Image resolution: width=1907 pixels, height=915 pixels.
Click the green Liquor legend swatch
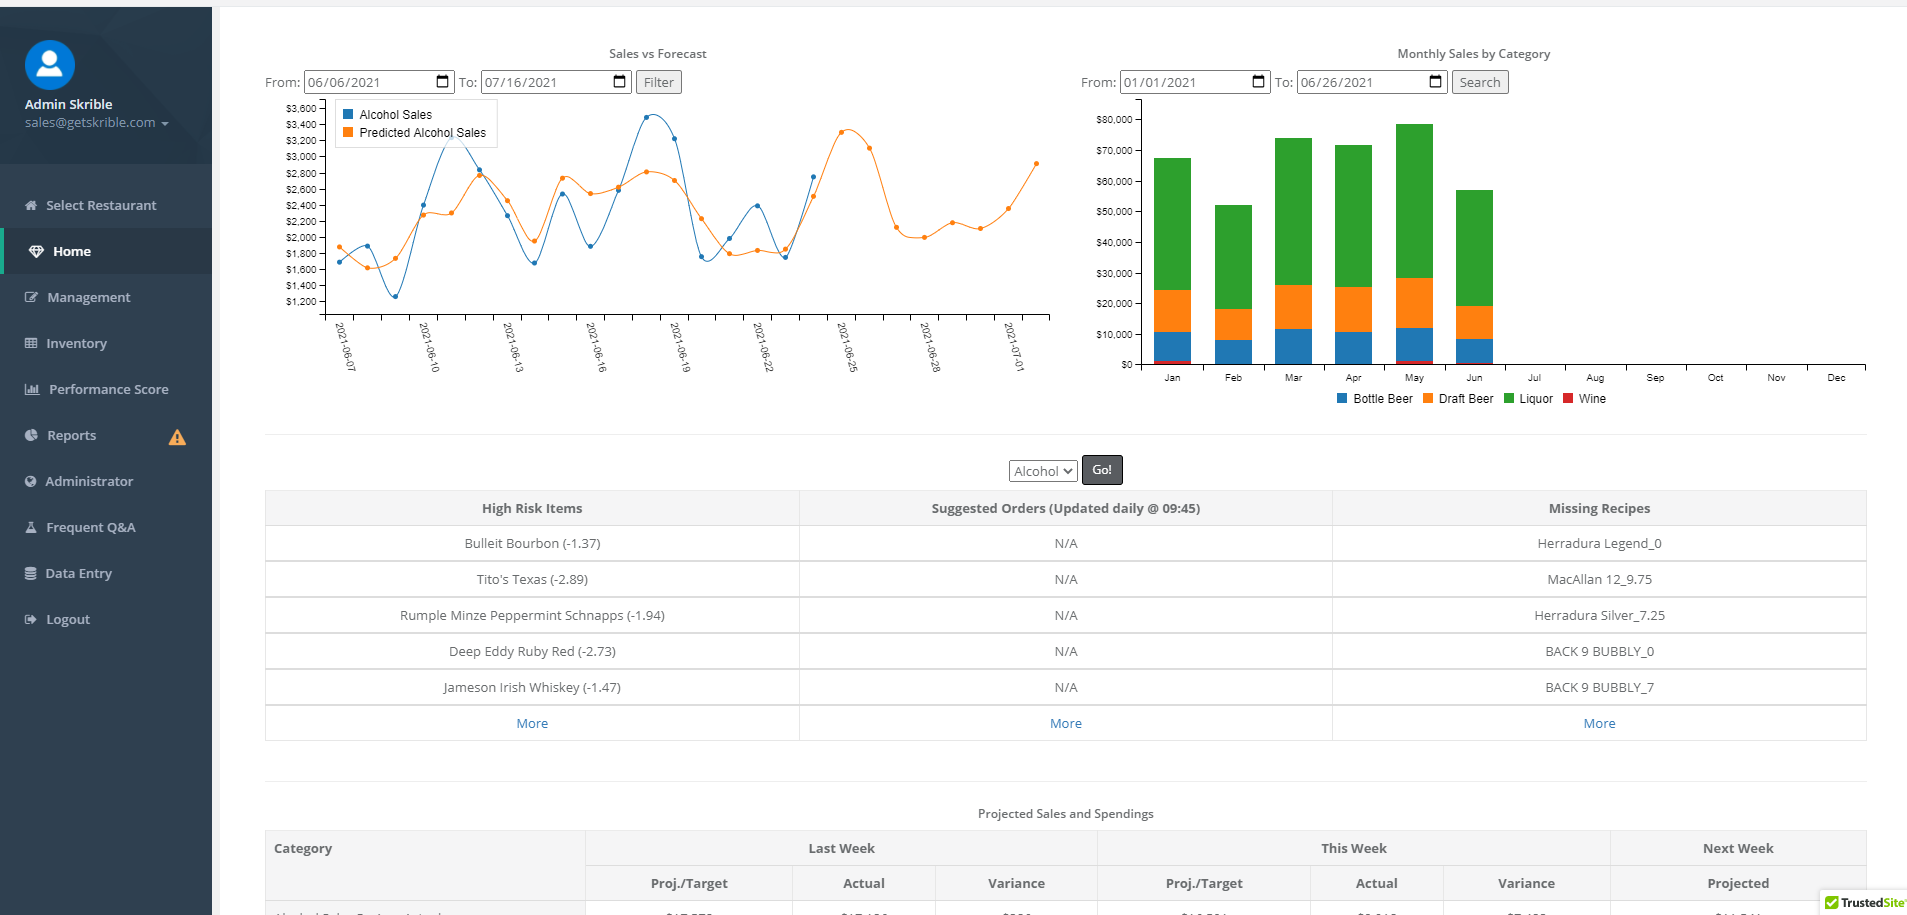(x=1509, y=398)
